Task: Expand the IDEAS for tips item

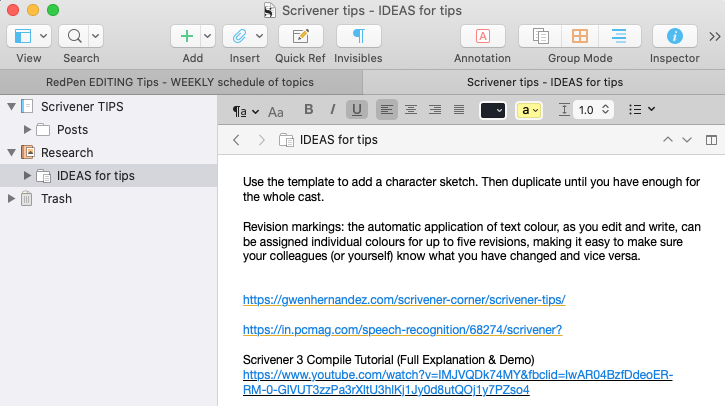Action: point(27,175)
